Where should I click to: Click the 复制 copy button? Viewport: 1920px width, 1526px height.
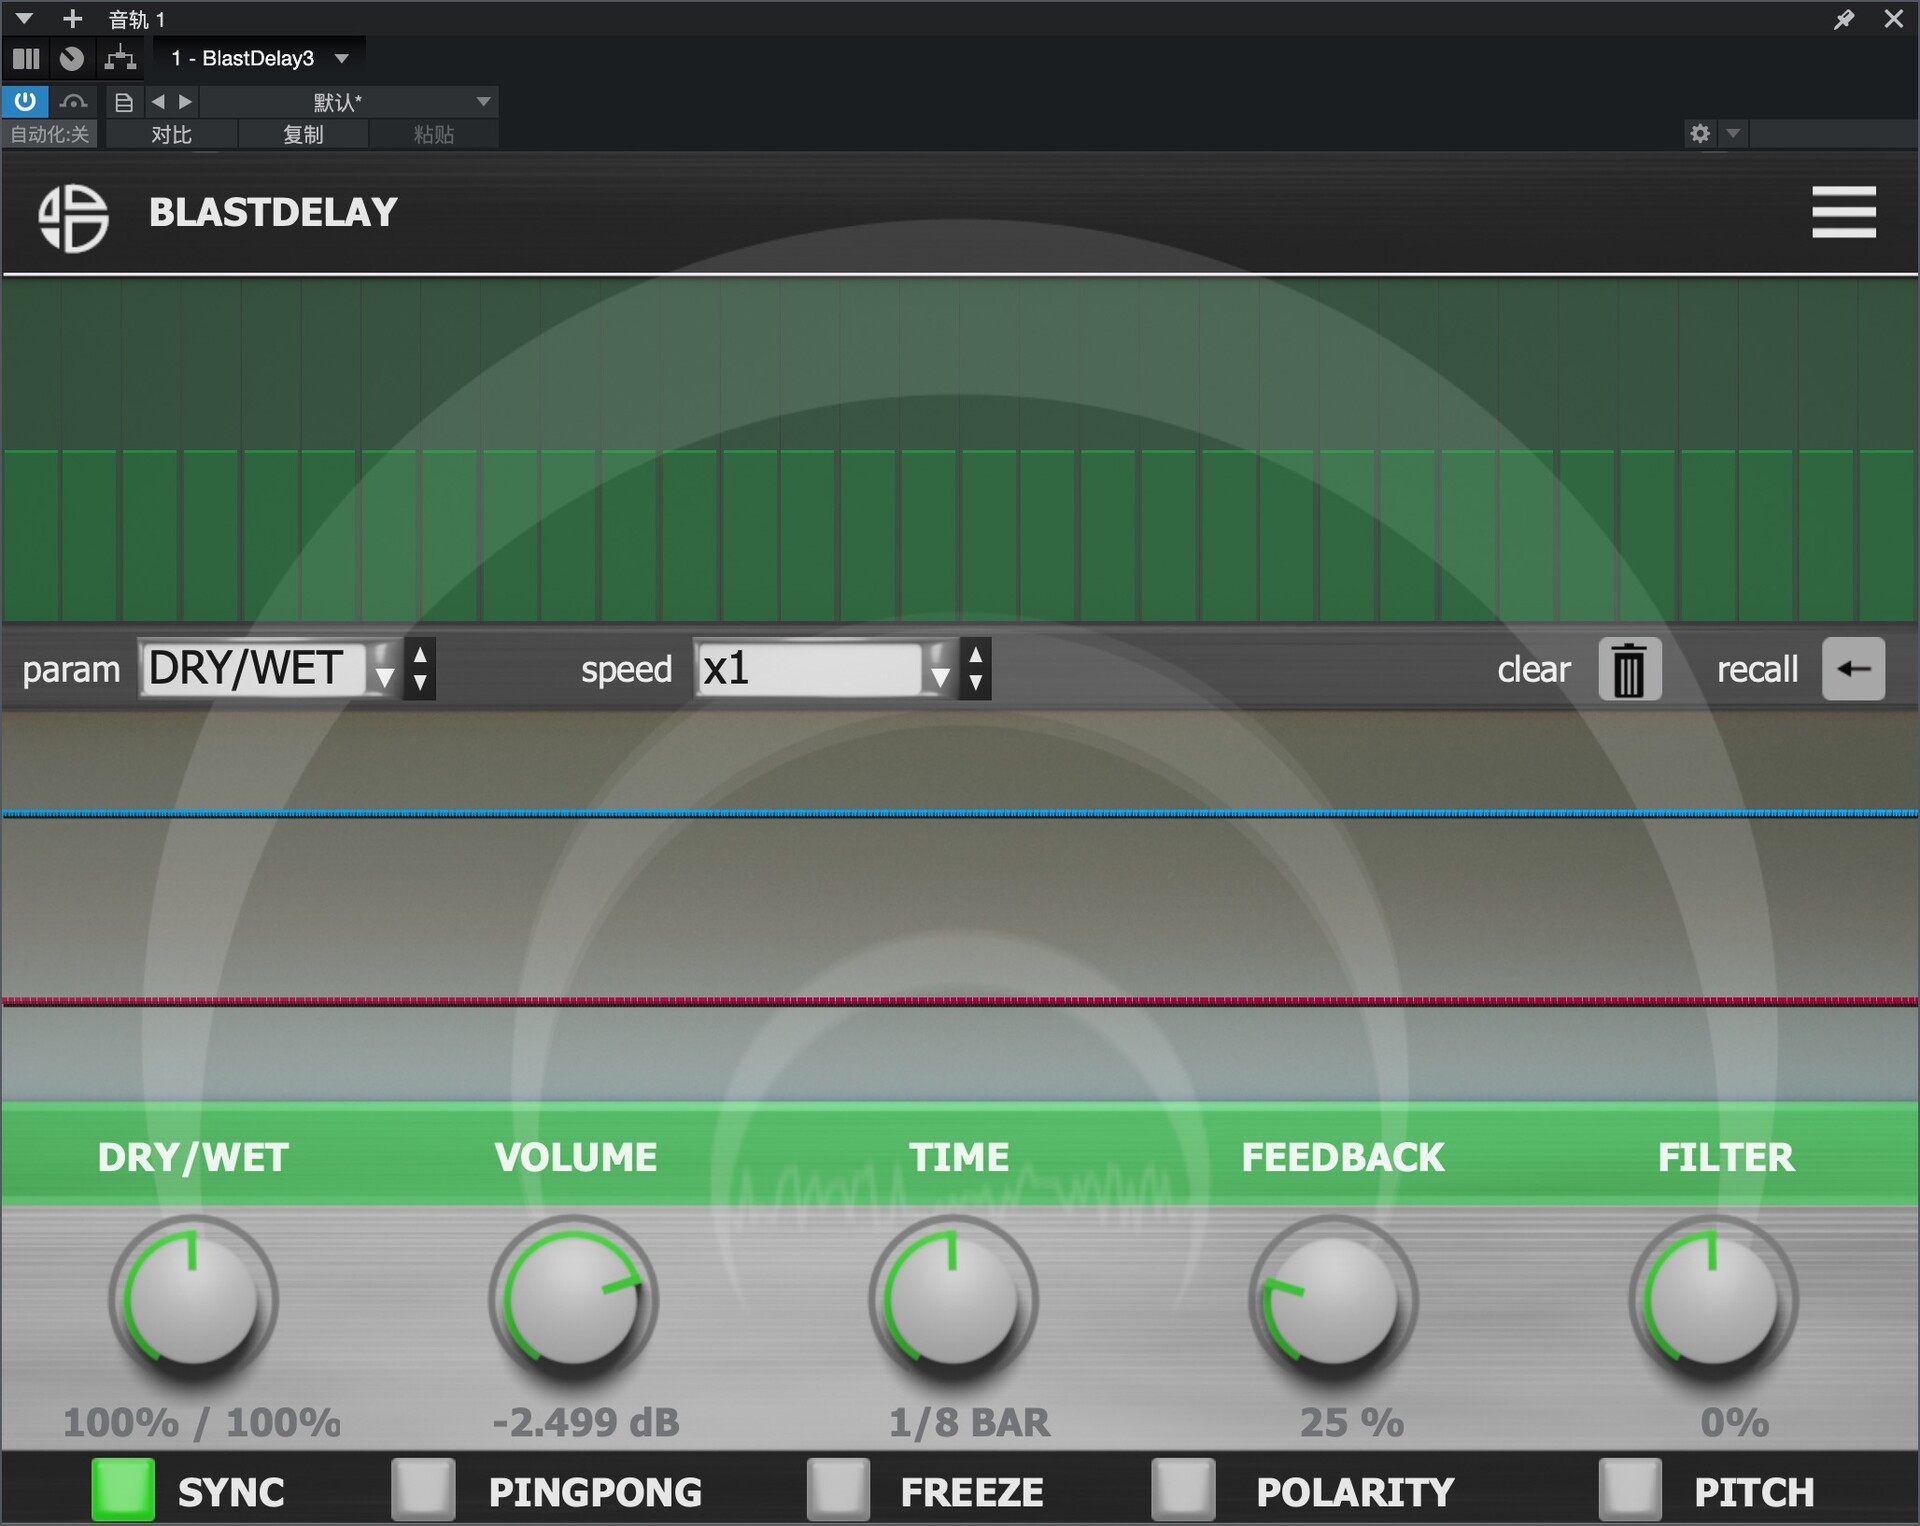pos(303,134)
